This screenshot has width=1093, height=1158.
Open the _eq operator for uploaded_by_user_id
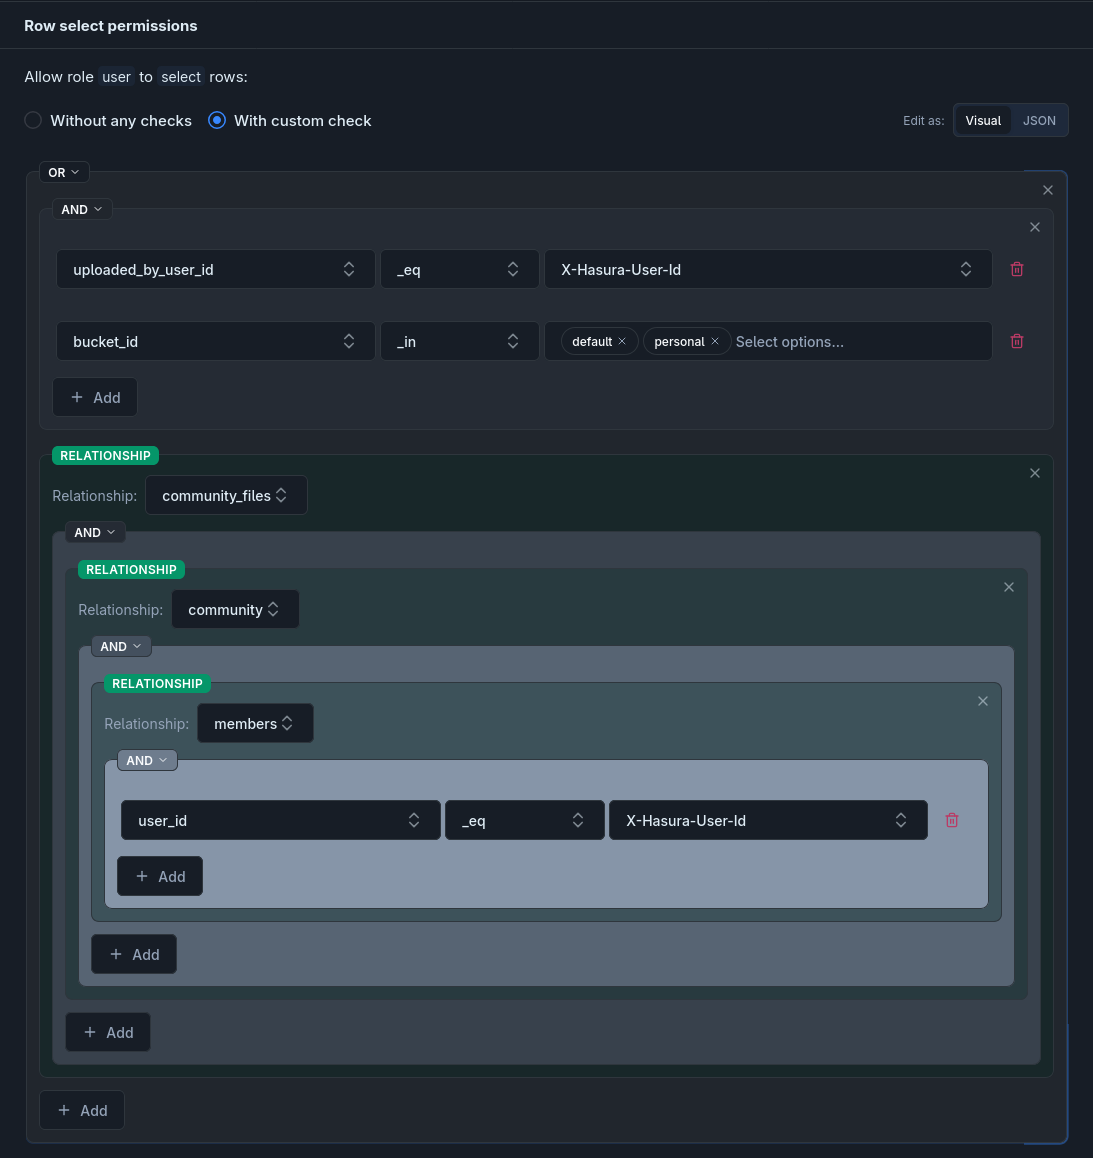(x=459, y=270)
